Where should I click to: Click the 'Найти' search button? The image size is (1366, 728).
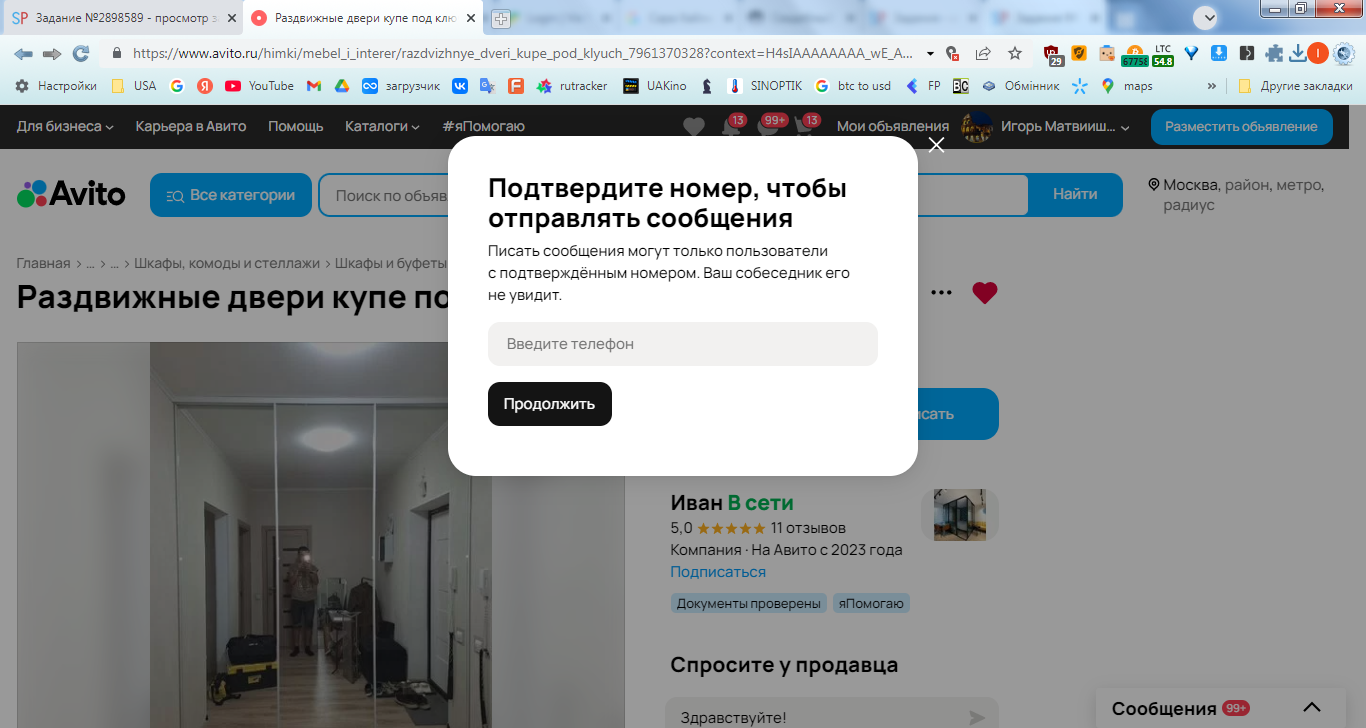pos(1075,195)
